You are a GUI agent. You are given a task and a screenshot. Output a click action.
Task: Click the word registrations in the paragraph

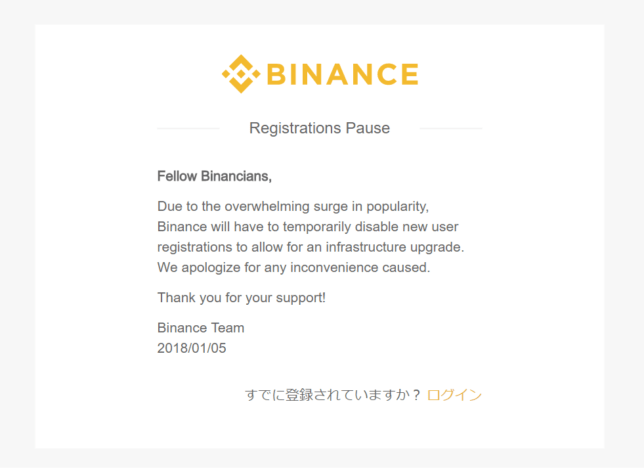[195, 248]
